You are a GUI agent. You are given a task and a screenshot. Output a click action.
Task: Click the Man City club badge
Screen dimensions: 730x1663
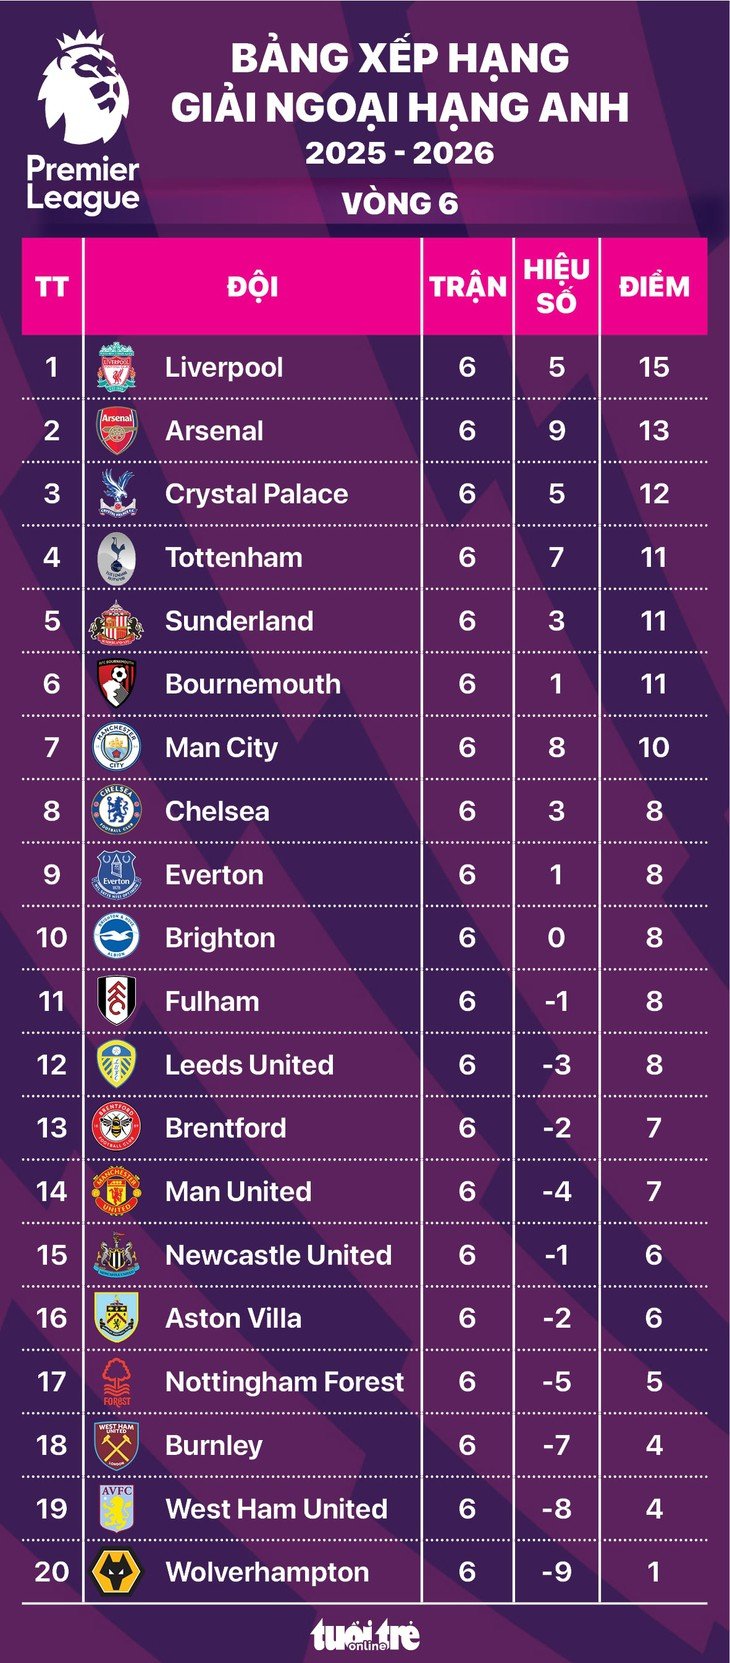(x=116, y=747)
